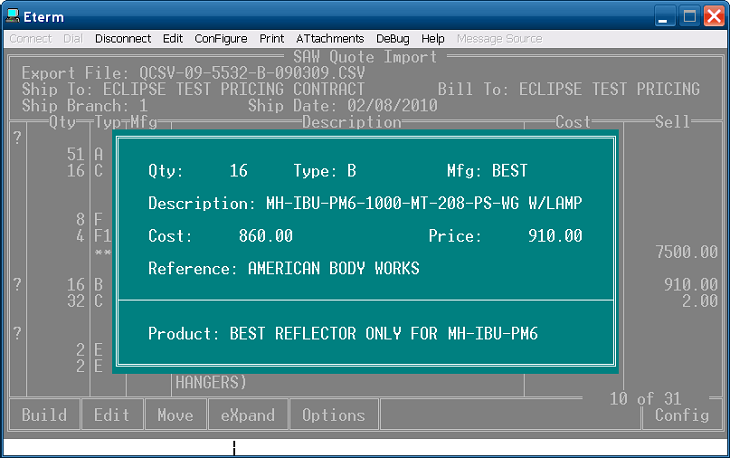The image size is (730, 458).
Task: Click the Sell value 910.00 in background list
Action: [x=691, y=284]
